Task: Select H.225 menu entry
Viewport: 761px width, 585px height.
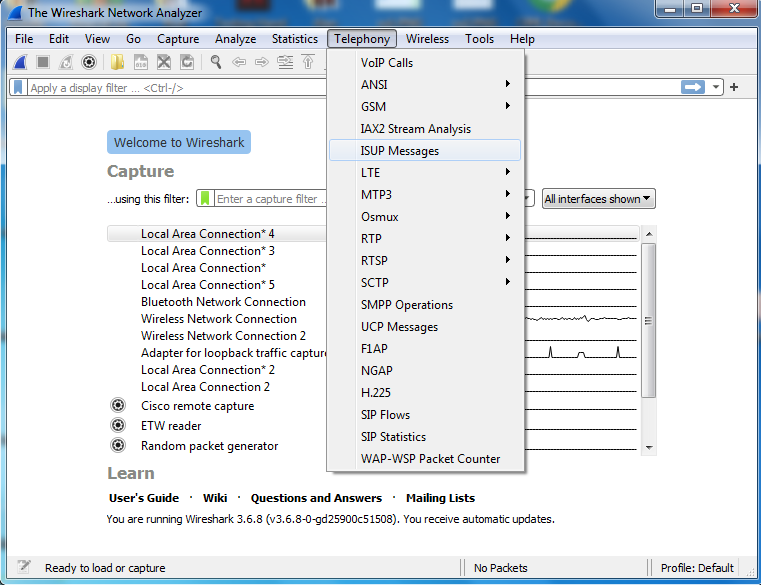Action: click(x=425, y=392)
